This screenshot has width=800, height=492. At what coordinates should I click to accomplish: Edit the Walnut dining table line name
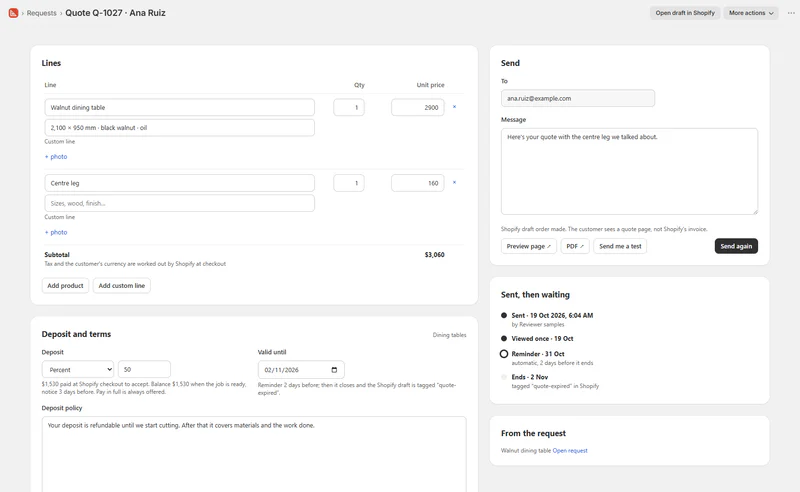pos(180,107)
